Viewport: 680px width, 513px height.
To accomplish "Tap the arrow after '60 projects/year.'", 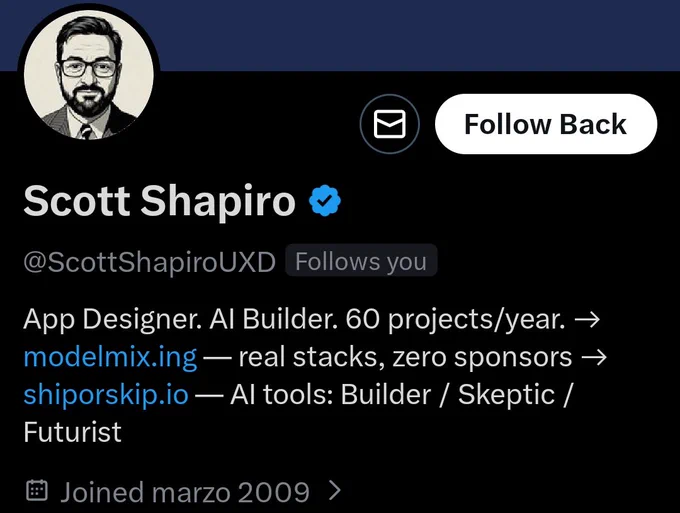I will (587, 320).
